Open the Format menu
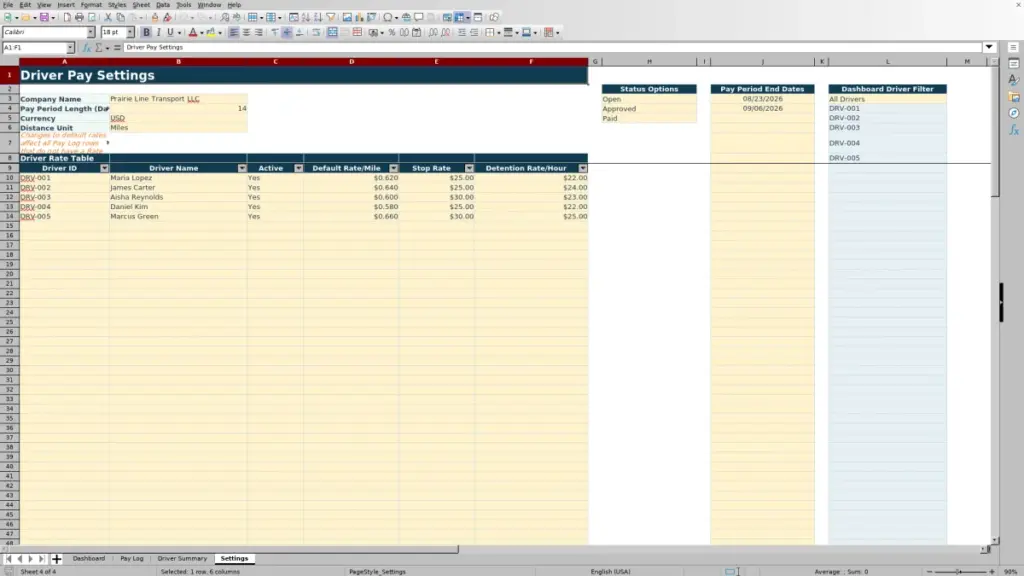 91,5
